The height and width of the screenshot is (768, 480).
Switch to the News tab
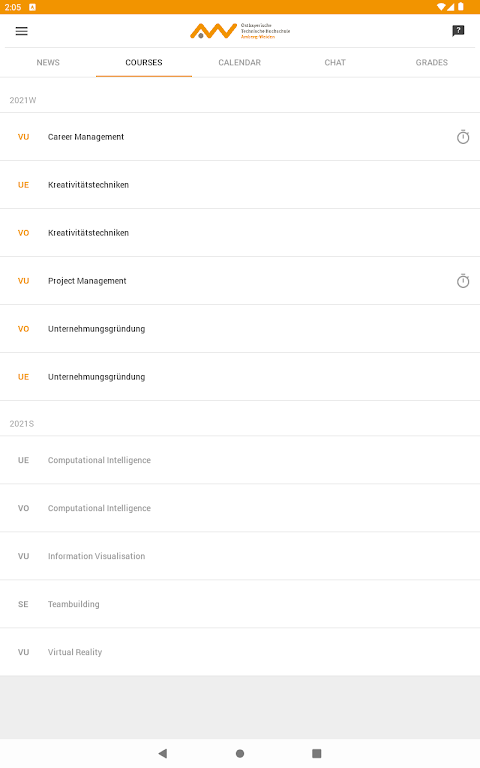point(48,63)
